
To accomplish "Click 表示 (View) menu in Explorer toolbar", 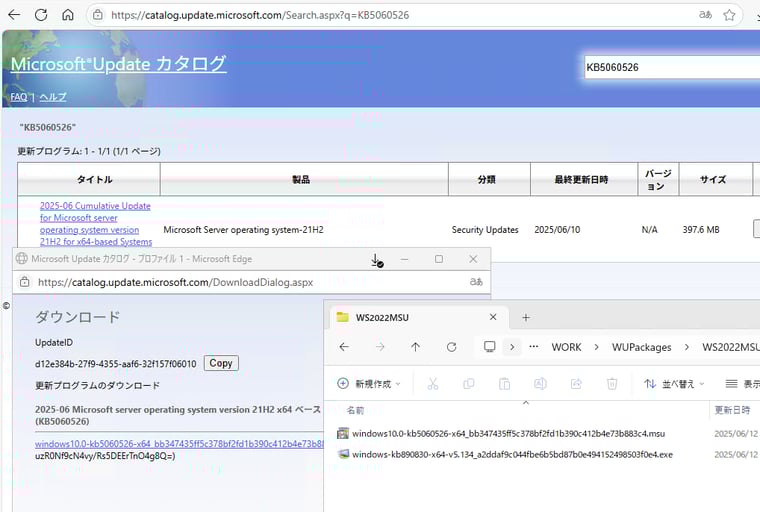I will tap(743, 384).
